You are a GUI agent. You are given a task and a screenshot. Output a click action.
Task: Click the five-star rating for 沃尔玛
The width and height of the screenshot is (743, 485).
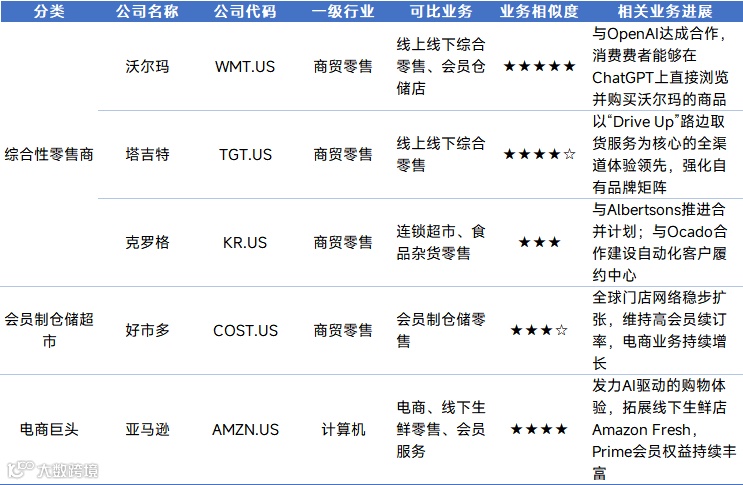539,66
